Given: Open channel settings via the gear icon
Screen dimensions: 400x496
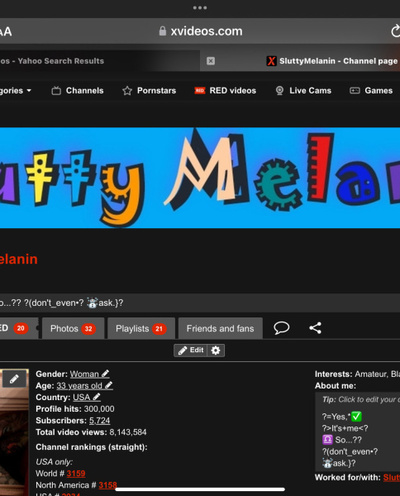Looking at the screenshot, I should tap(216, 350).
